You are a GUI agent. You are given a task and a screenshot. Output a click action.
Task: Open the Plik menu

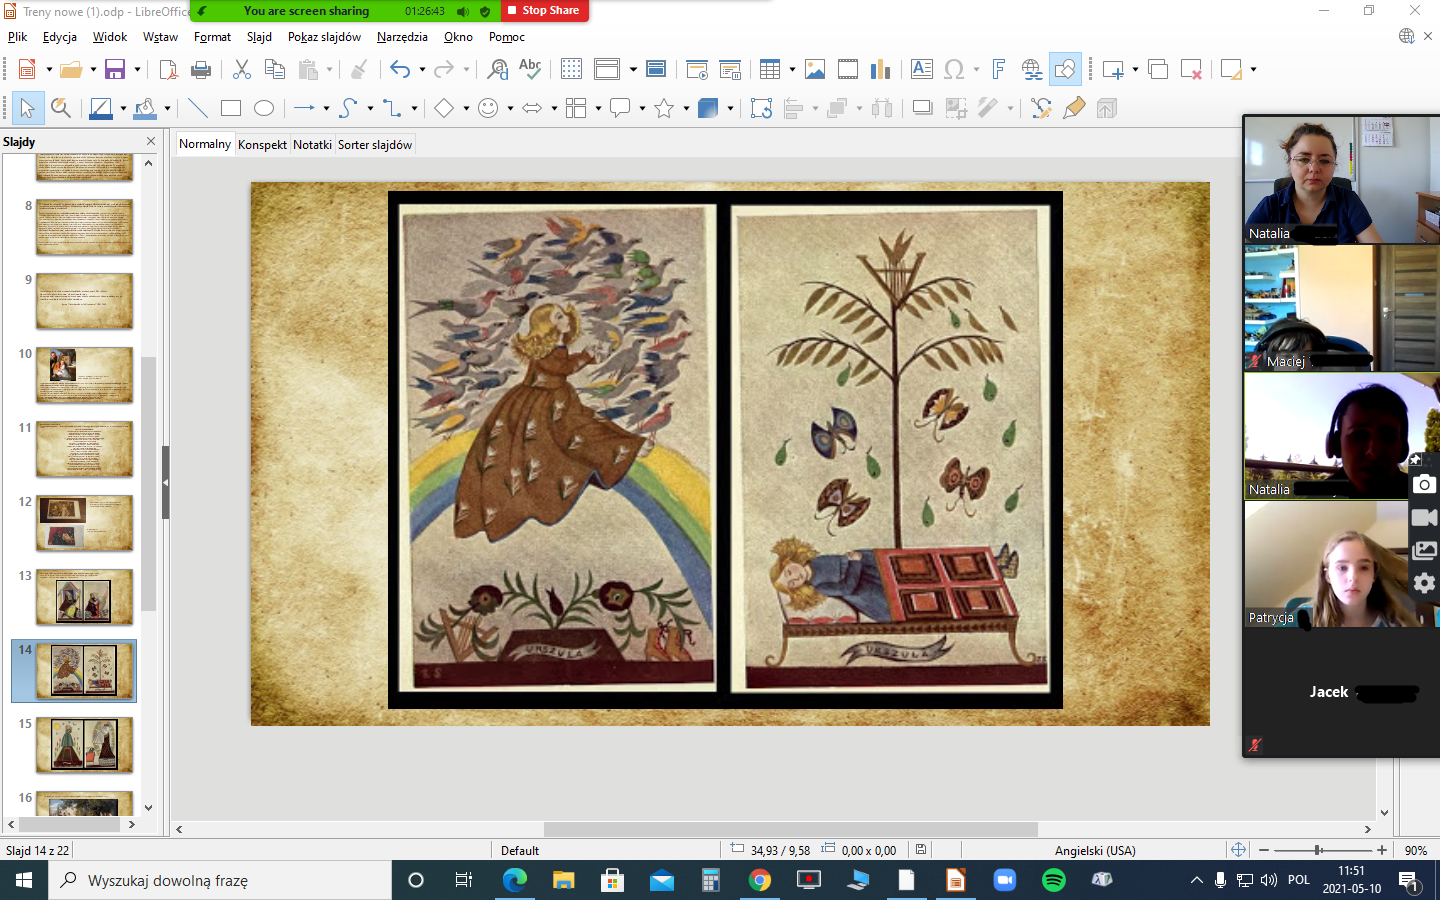click(x=18, y=37)
